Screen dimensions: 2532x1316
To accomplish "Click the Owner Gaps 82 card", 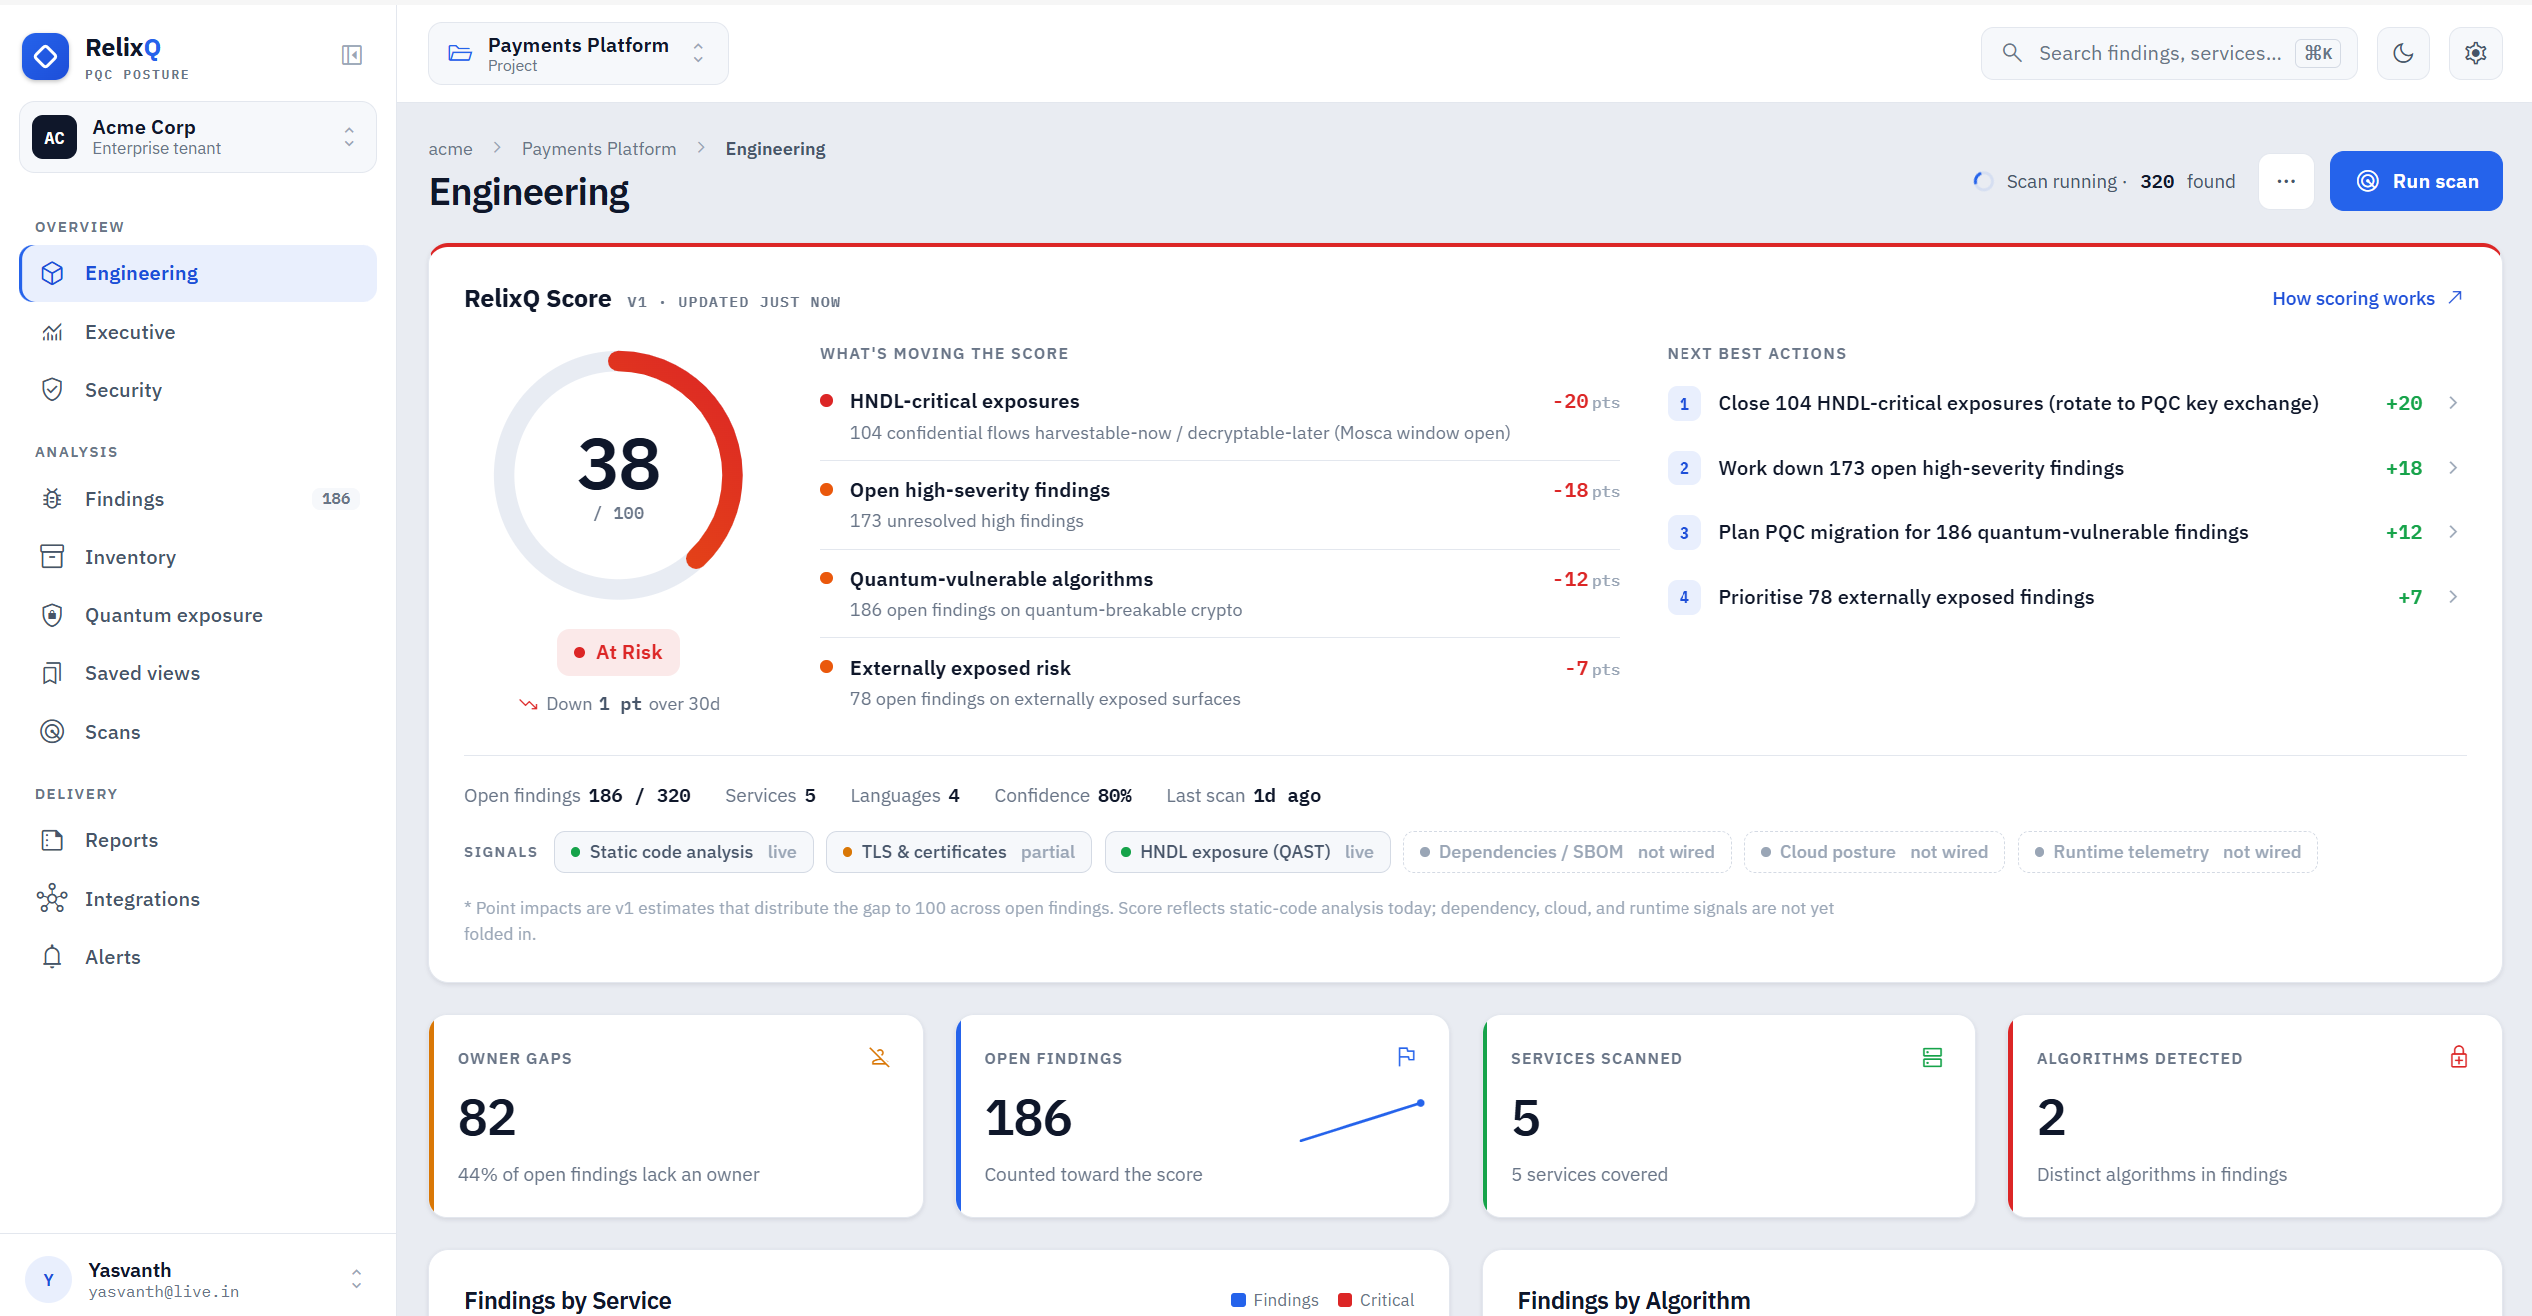I will click(x=676, y=1116).
